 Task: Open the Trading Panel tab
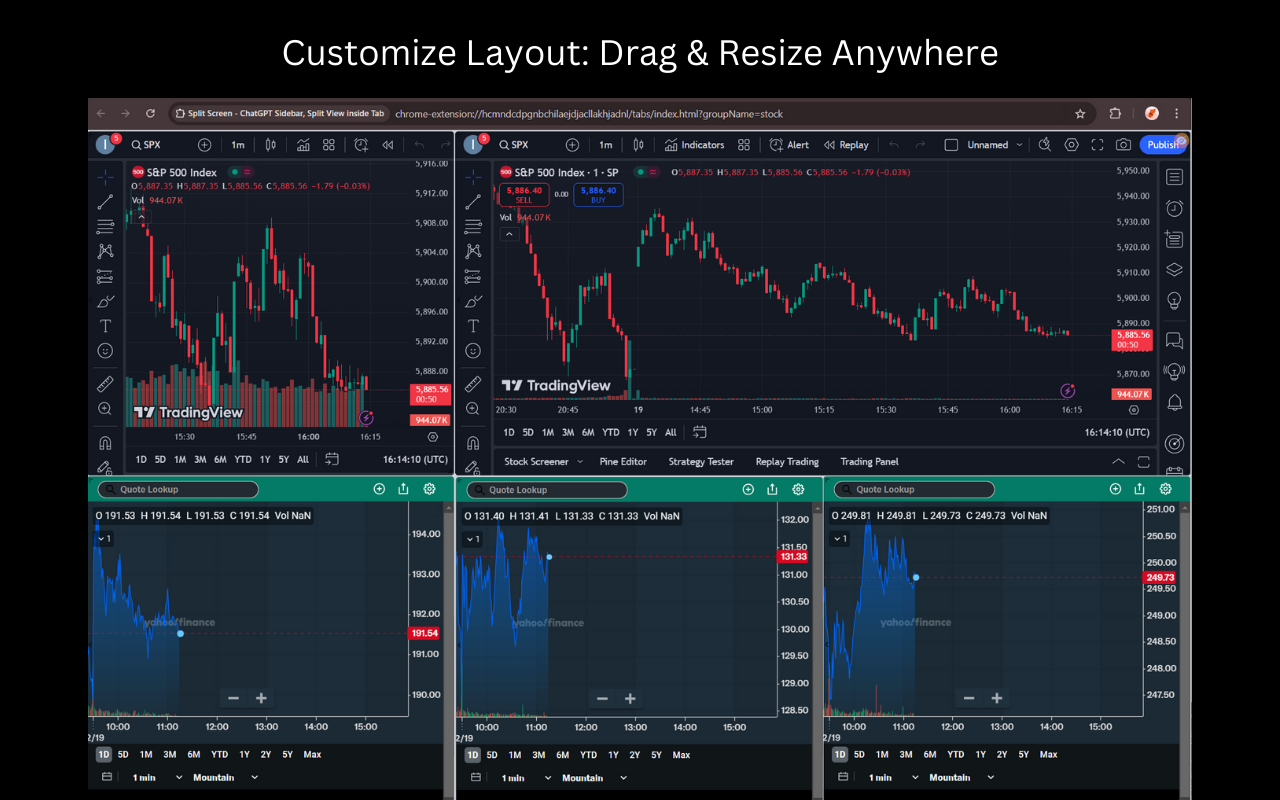point(869,462)
